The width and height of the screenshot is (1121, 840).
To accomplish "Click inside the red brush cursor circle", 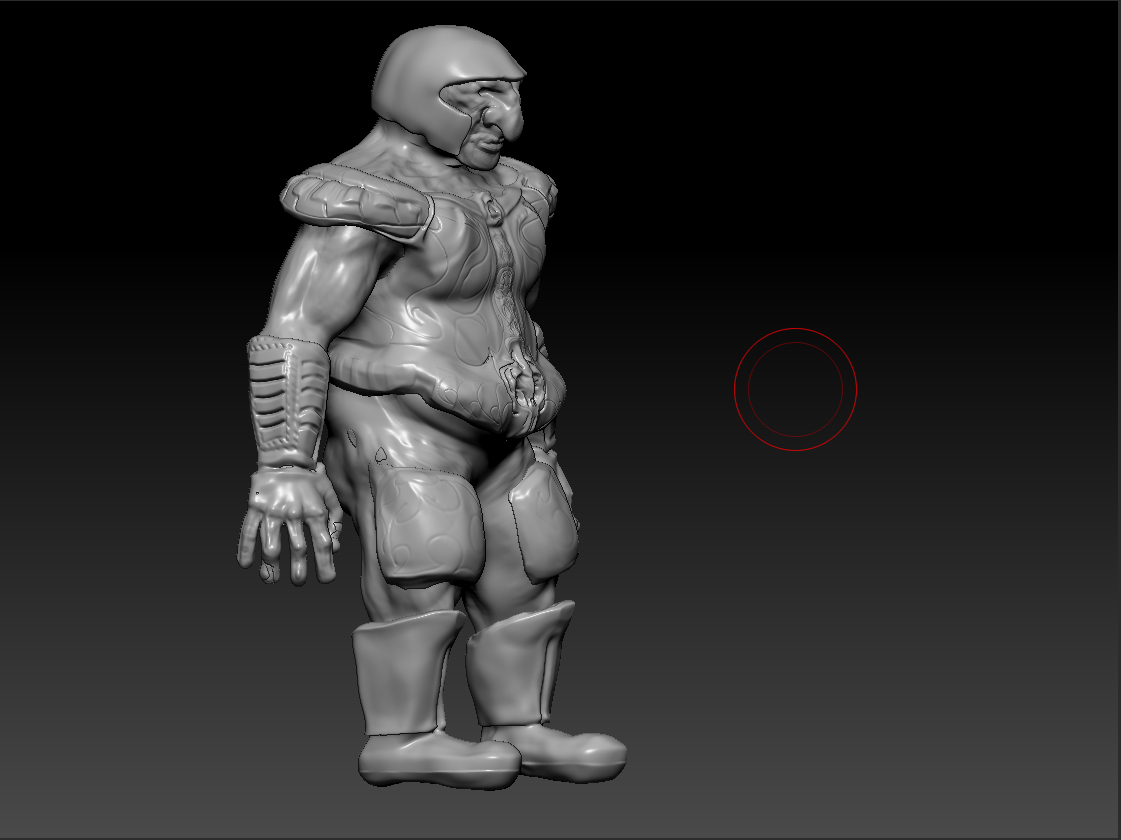I will (x=795, y=388).
